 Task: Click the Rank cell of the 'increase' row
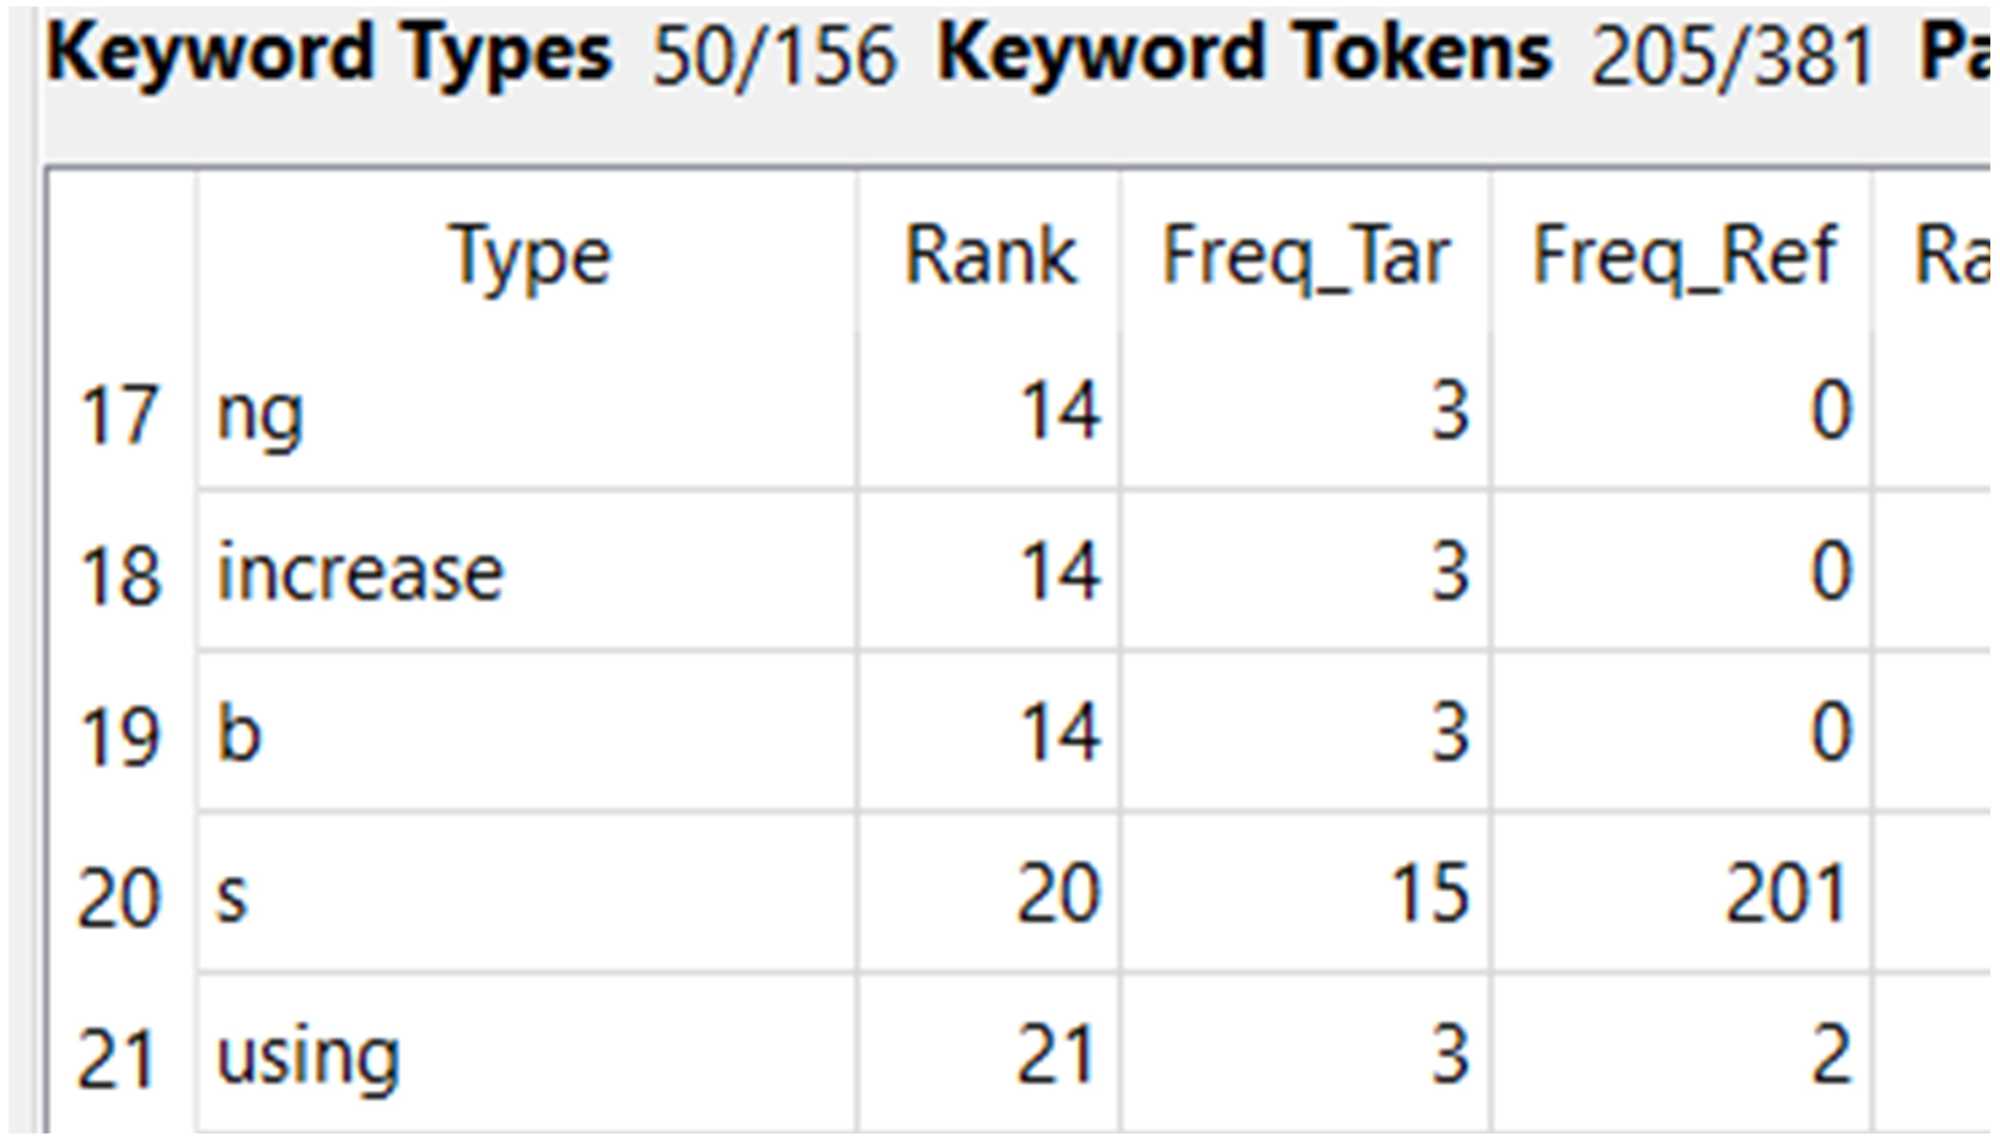click(x=1060, y=573)
